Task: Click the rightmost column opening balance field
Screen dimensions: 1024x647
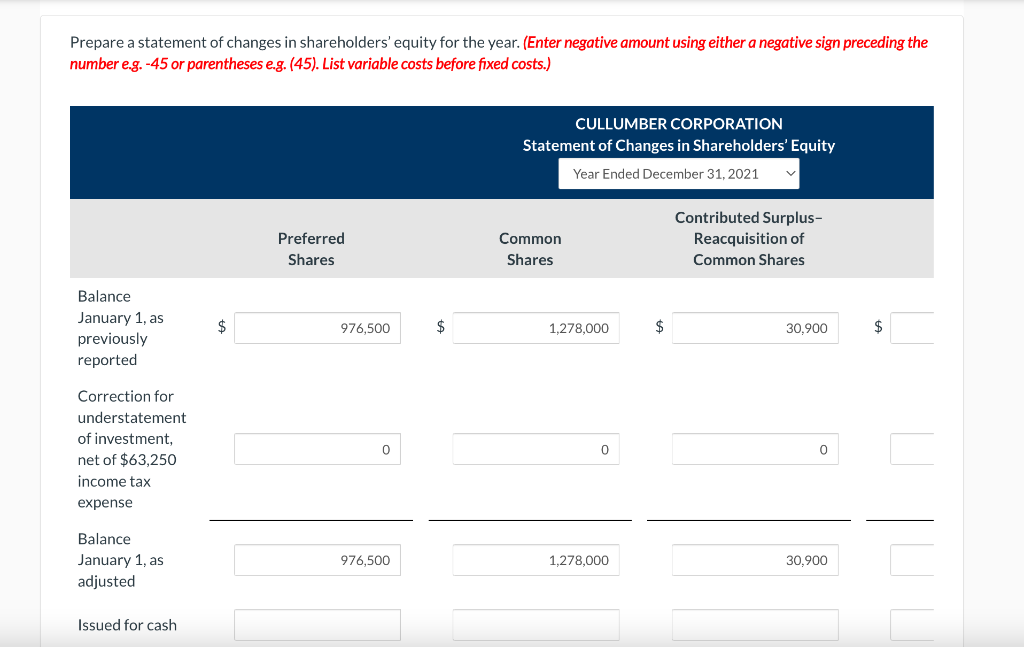Action: (912, 327)
